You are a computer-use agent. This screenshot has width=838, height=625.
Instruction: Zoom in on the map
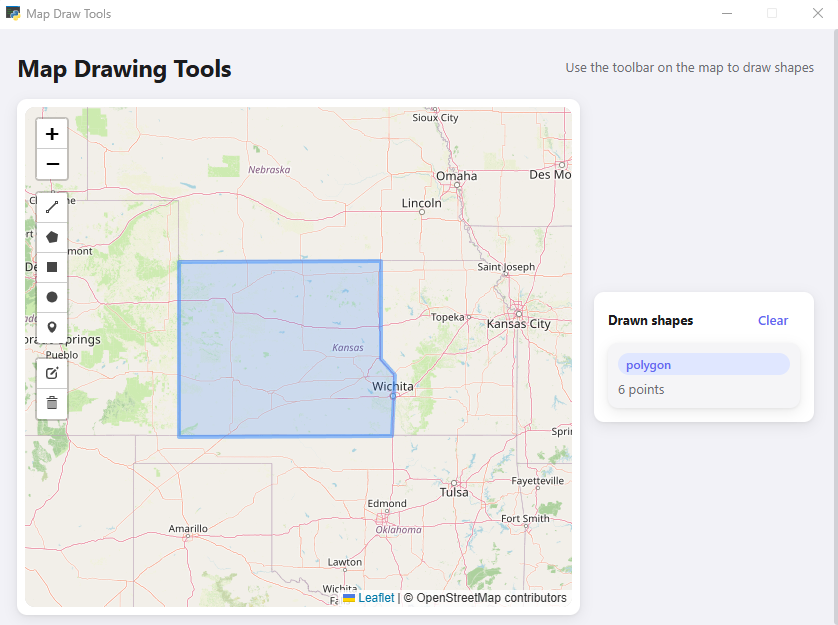(52, 134)
